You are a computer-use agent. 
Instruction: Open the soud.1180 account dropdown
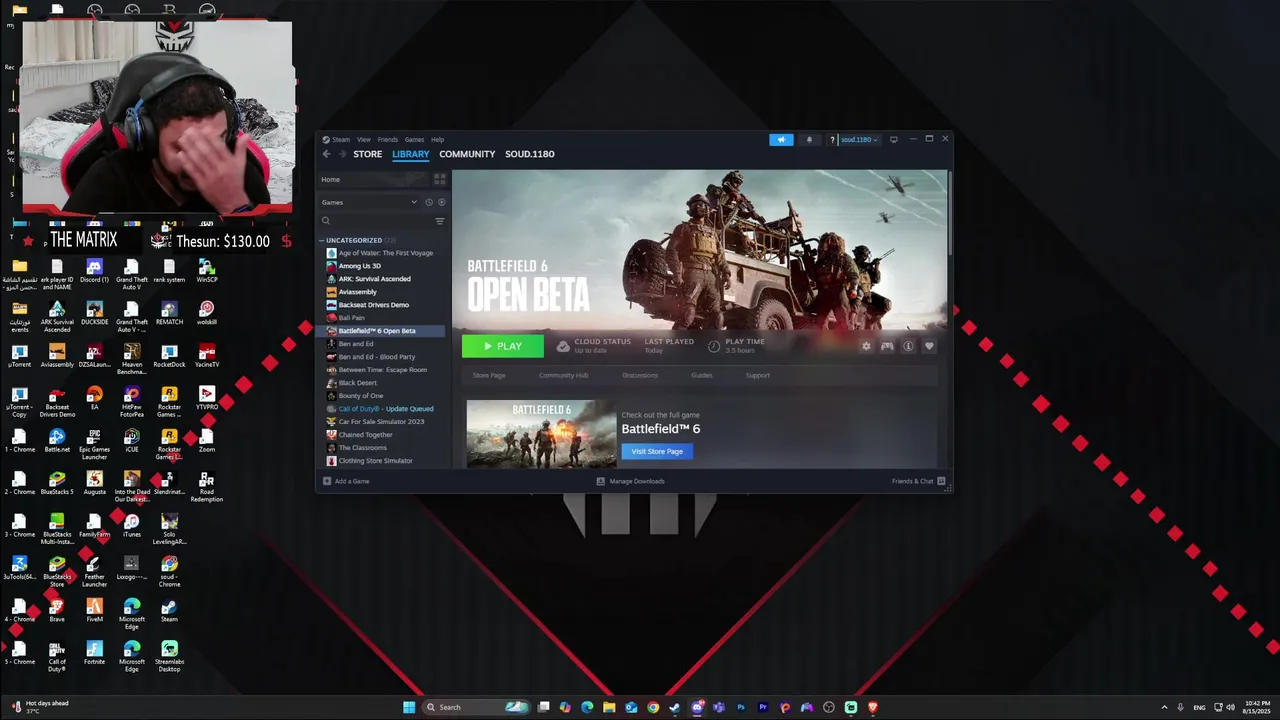tap(858, 140)
